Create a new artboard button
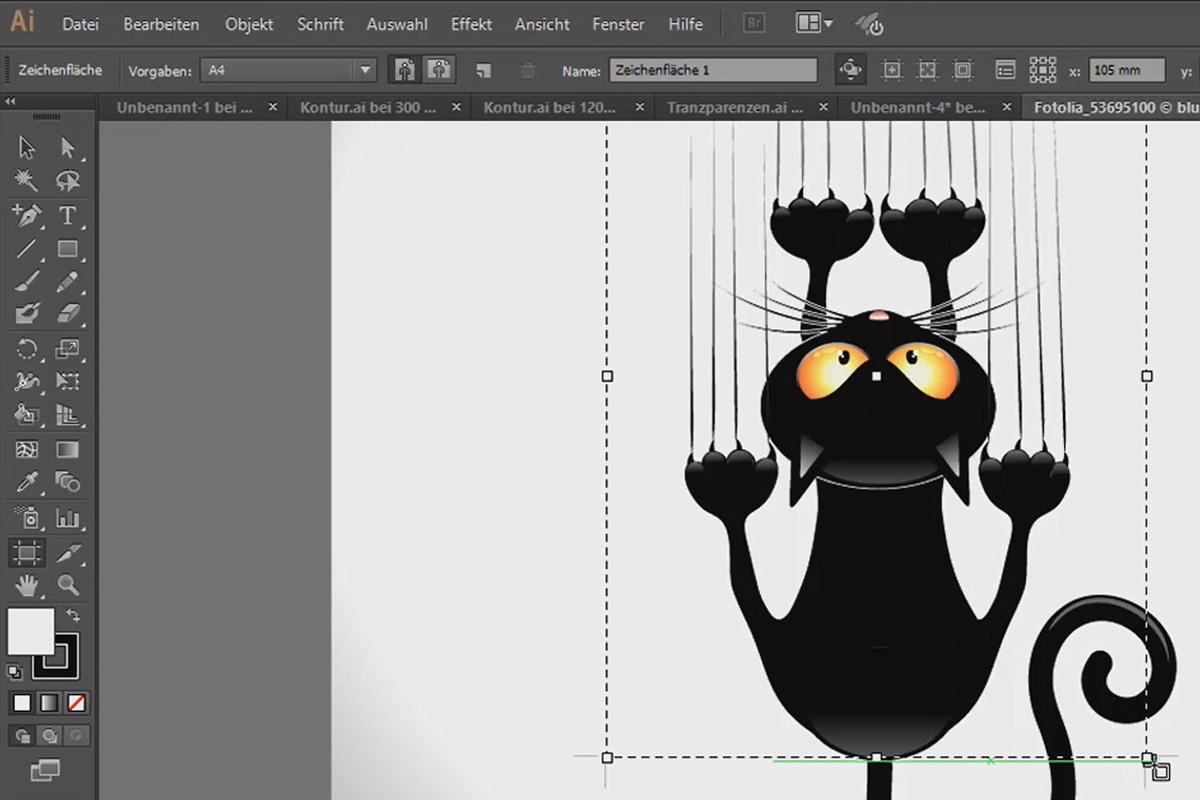Screen dimensions: 1200x800 point(483,70)
